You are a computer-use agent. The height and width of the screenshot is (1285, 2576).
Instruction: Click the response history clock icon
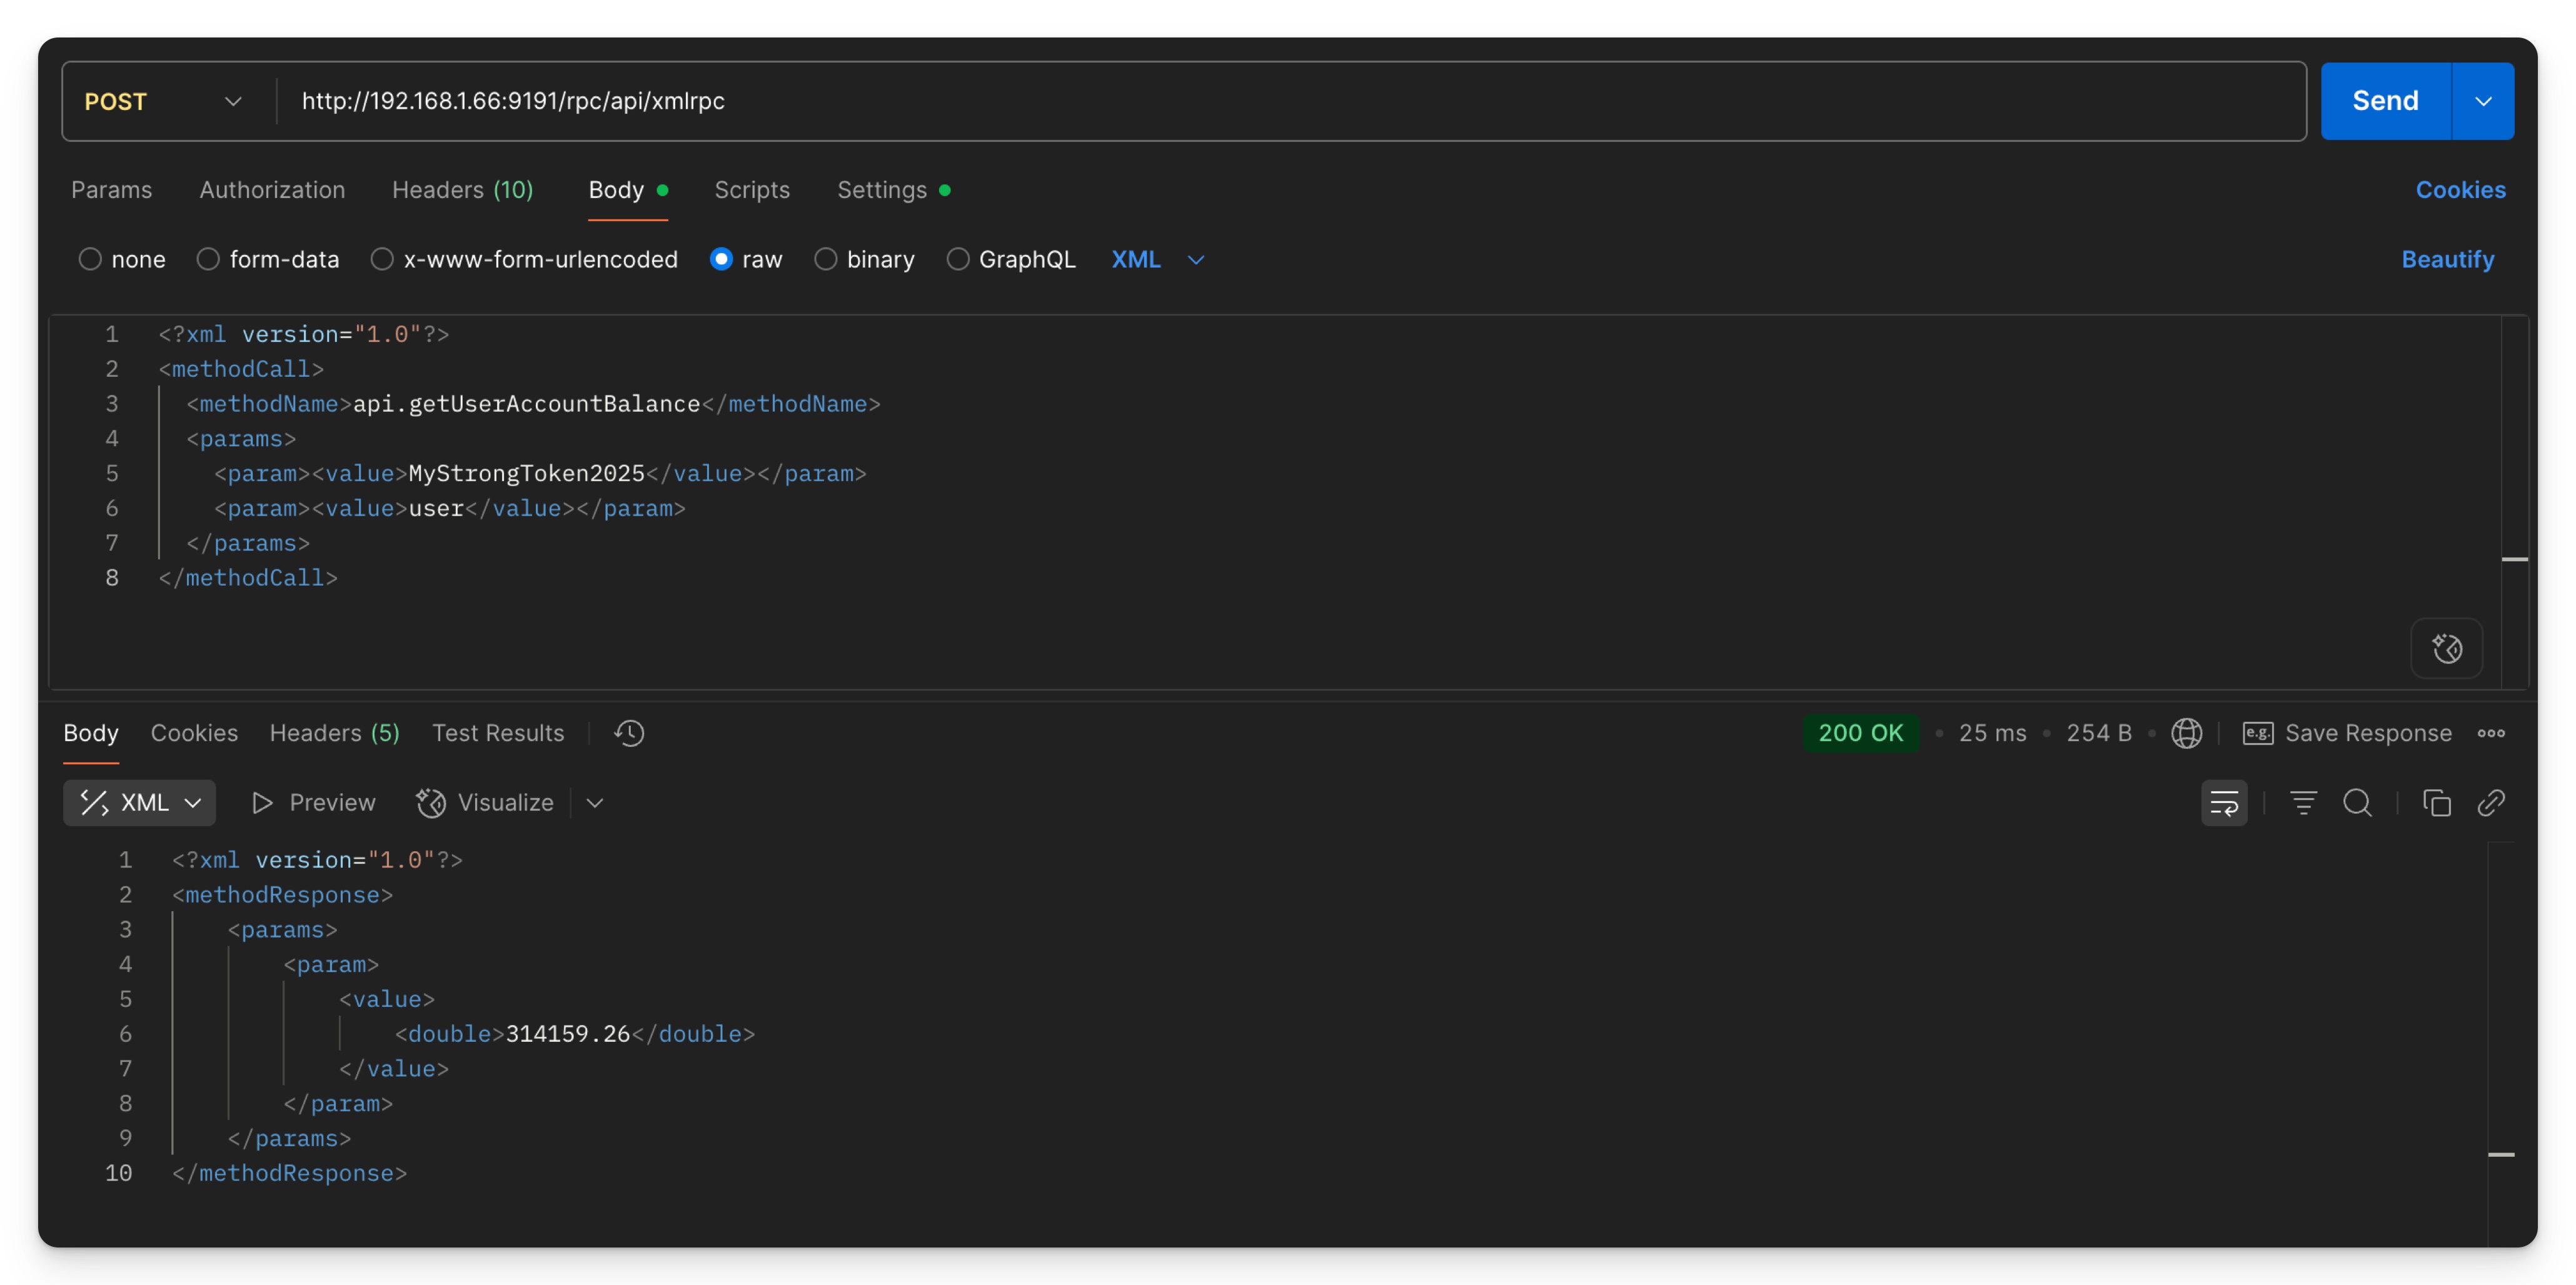pyautogui.click(x=629, y=733)
